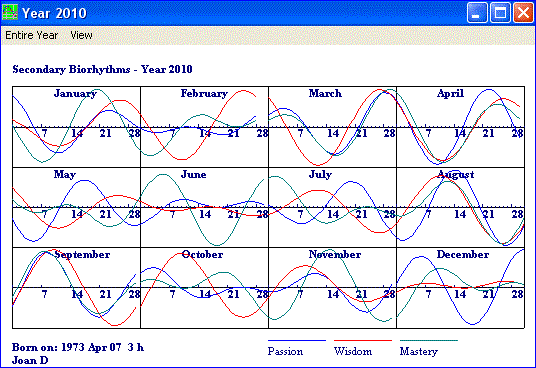Click the Secondary Biorhythms title text
Viewport: 536px width, 368px height.
point(102,69)
